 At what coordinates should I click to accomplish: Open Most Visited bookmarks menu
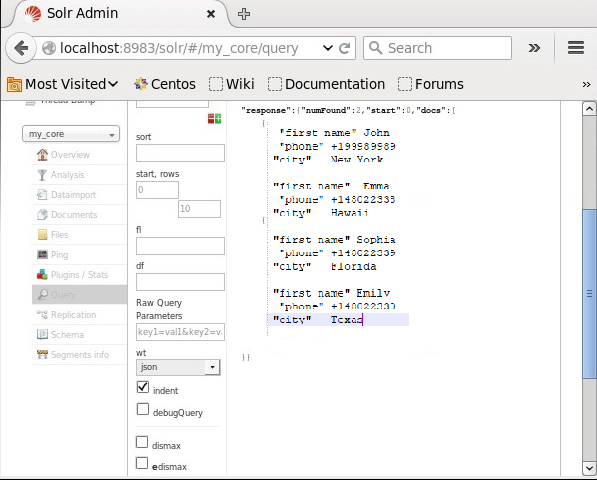click(62, 84)
